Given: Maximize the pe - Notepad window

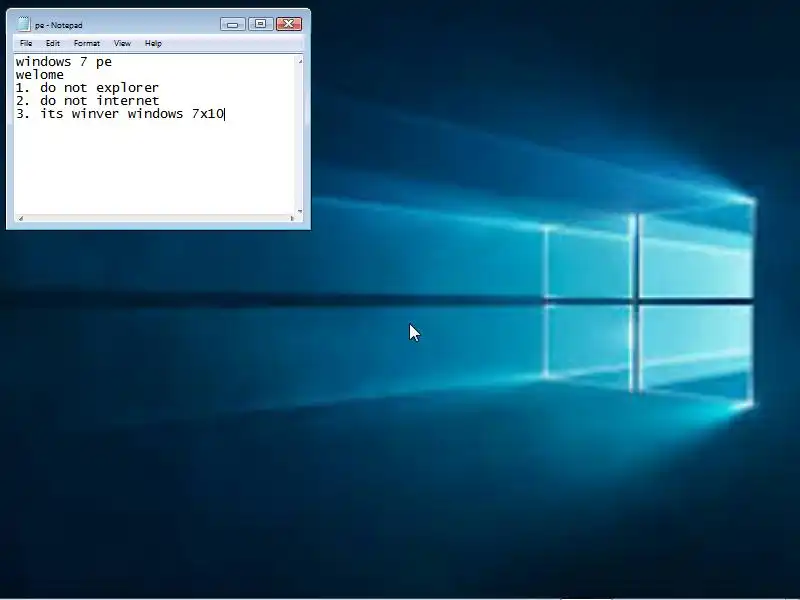Looking at the screenshot, I should (261, 24).
